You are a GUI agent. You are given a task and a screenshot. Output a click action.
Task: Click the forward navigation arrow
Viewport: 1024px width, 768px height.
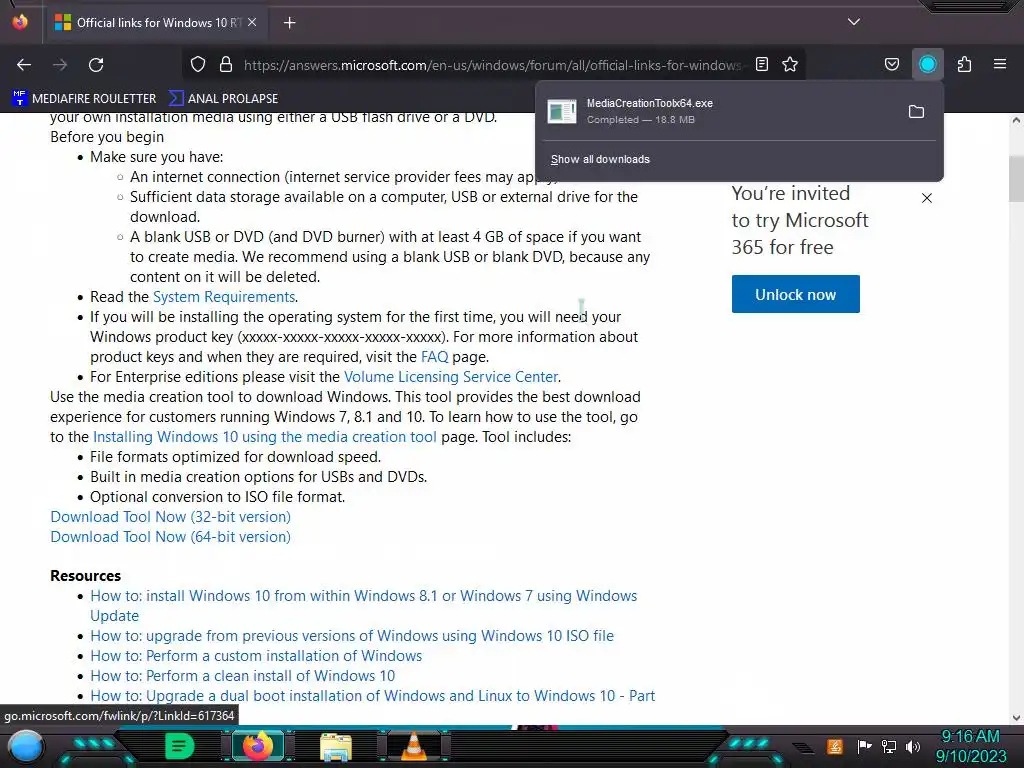[x=60, y=65]
